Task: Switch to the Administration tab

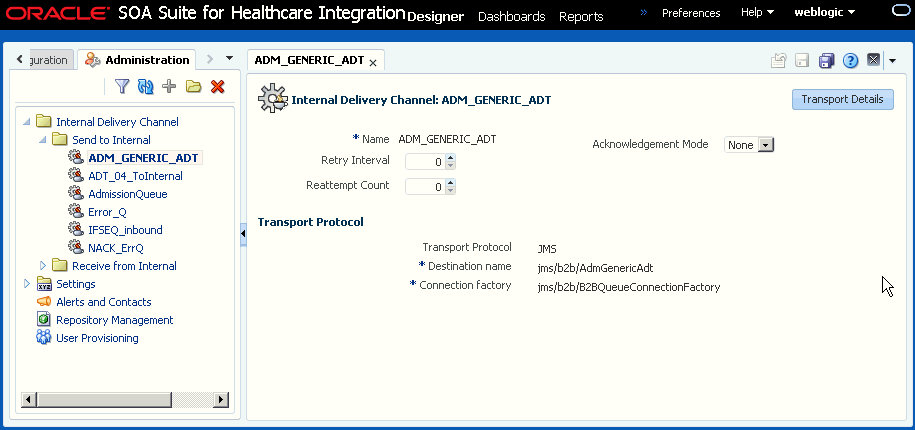Action: point(137,60)
